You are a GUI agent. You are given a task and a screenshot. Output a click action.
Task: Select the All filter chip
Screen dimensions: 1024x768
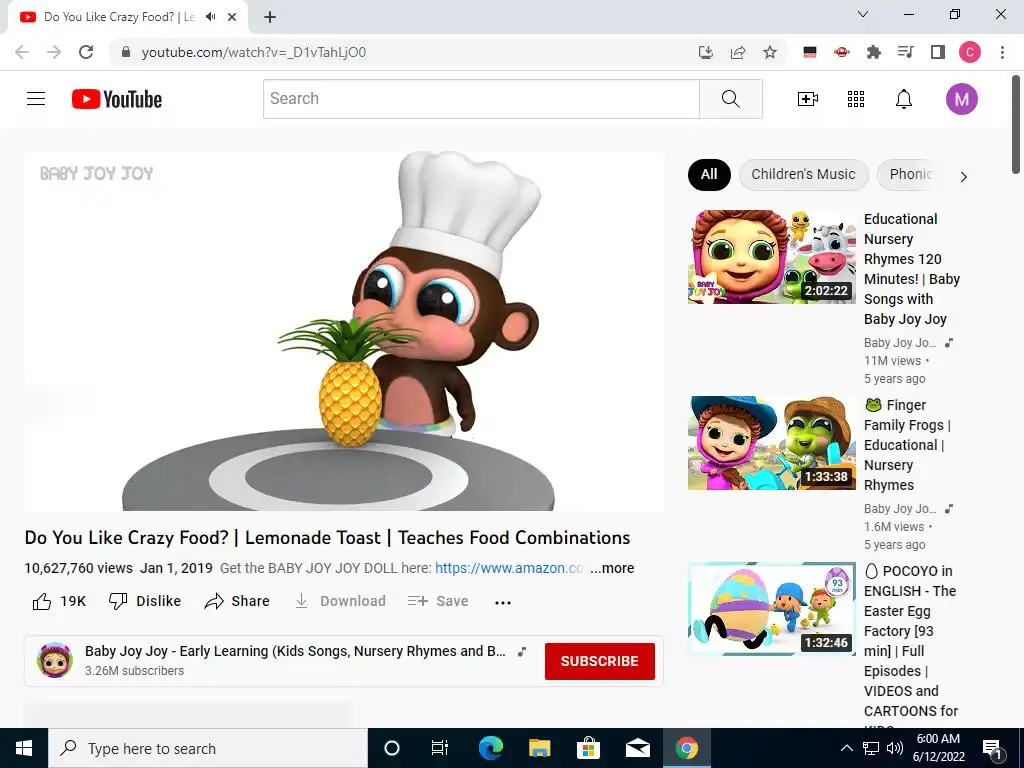(709, 174)
